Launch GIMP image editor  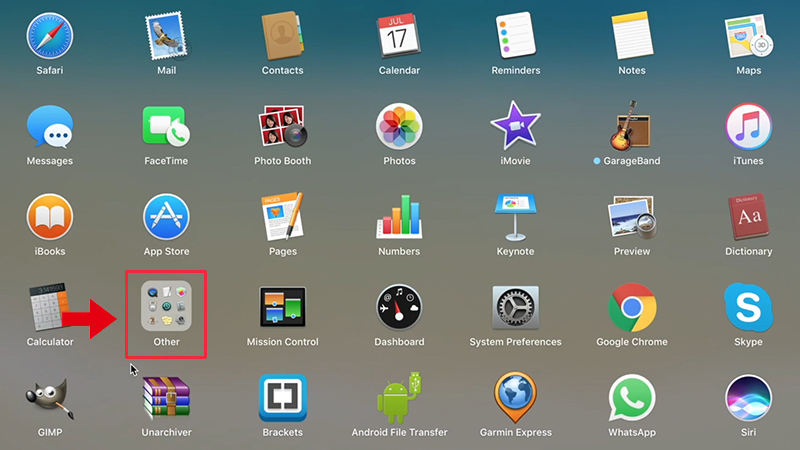click(49, 398)
